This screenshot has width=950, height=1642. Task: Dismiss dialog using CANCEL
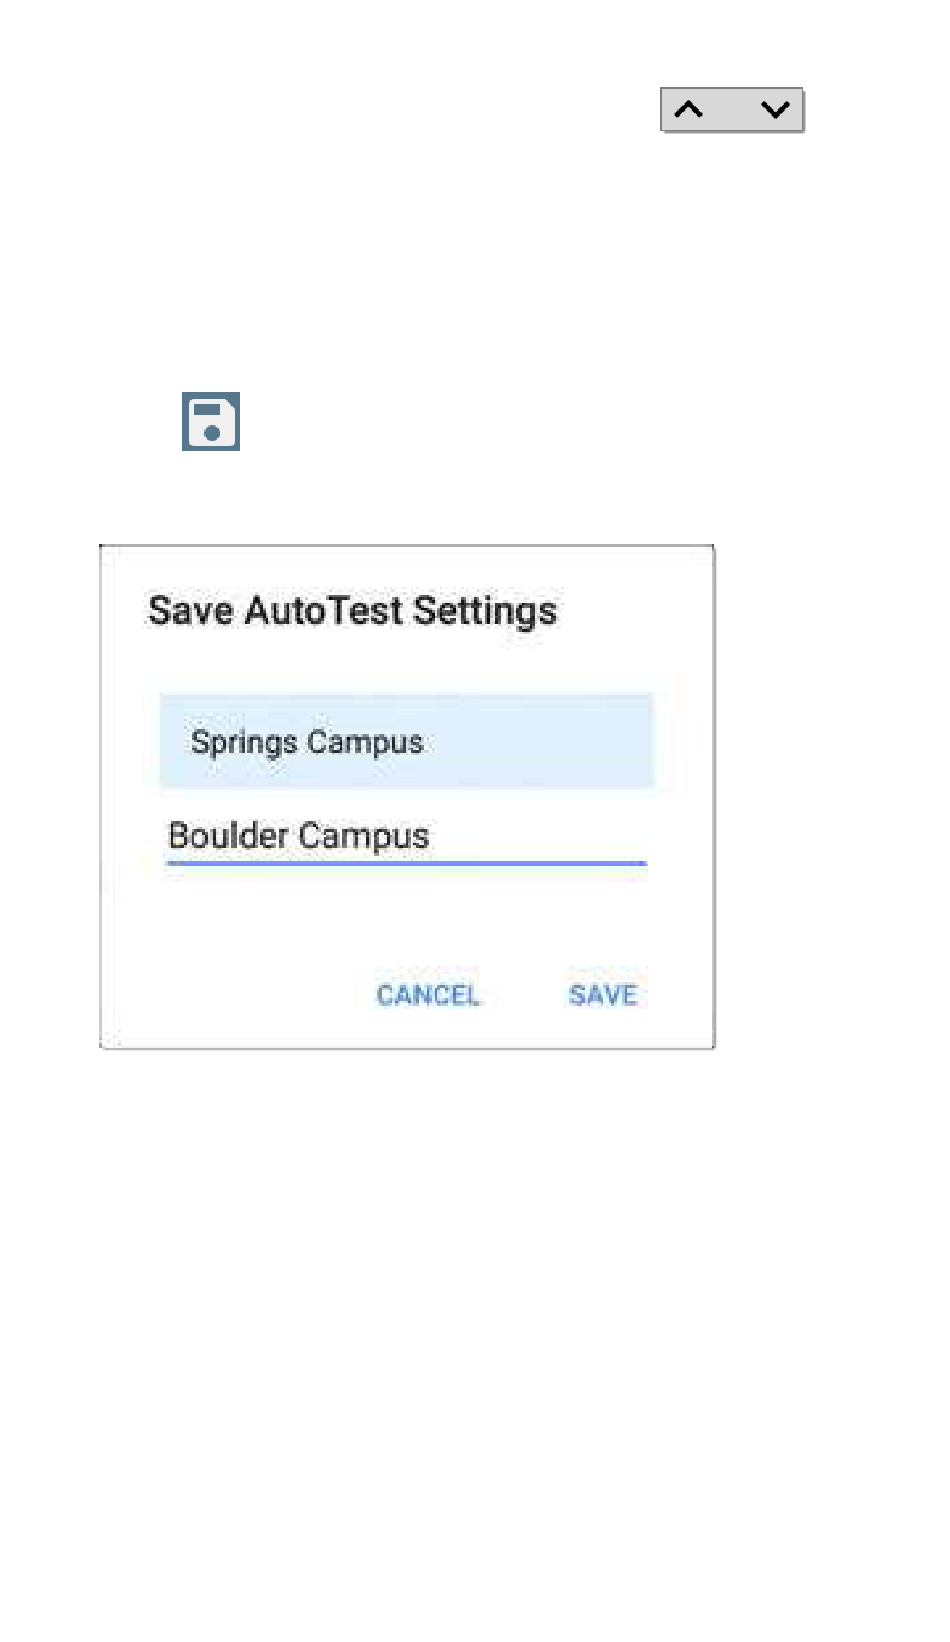click(x=428, y=995)
